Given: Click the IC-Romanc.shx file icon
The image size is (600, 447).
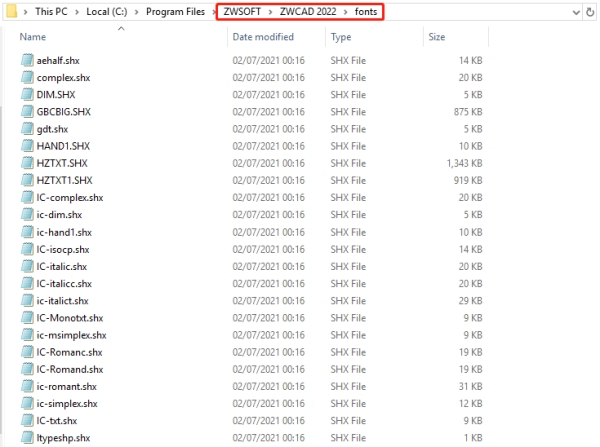Looking at the screenshot, I should [x=27, y=352].
